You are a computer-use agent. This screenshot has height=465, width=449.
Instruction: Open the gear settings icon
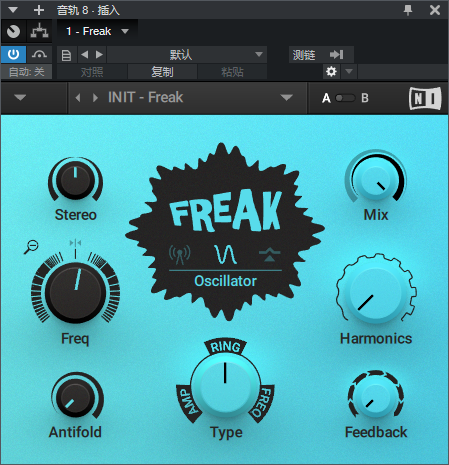pyautogui.click(x=331, y=71)
